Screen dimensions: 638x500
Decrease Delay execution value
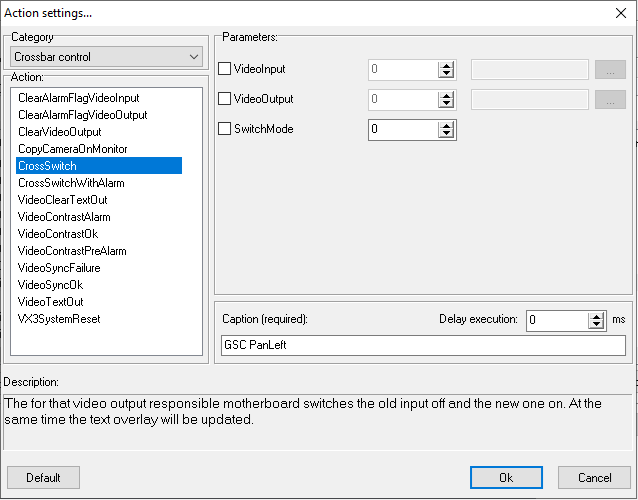pos(597,325)
